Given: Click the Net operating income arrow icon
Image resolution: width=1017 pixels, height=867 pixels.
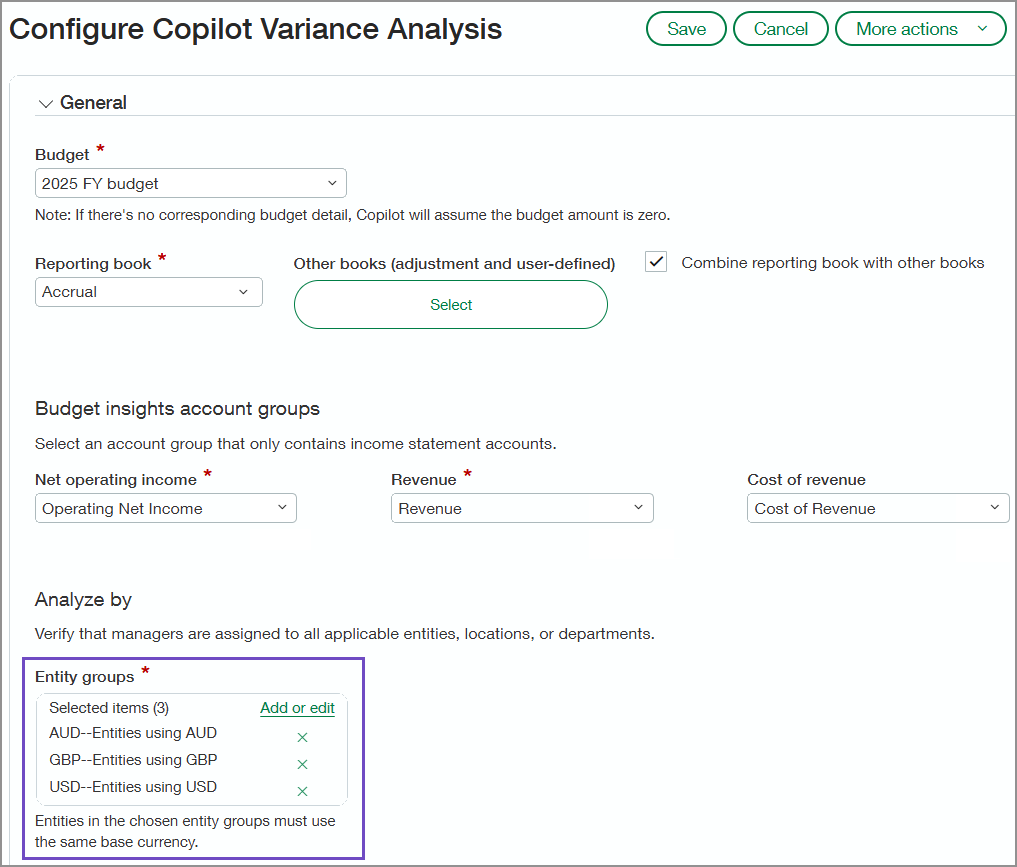Looking at the screenshot, I should click(x=283, y=508).
